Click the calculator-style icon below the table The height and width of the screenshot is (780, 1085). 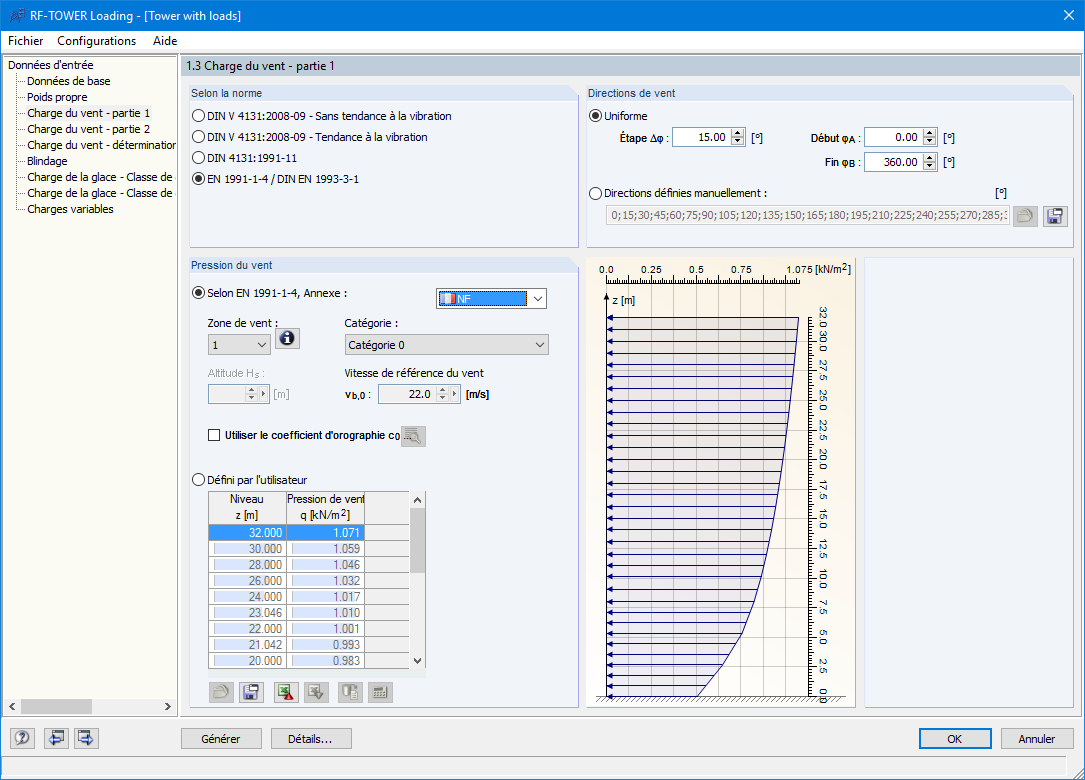point(380,692)
